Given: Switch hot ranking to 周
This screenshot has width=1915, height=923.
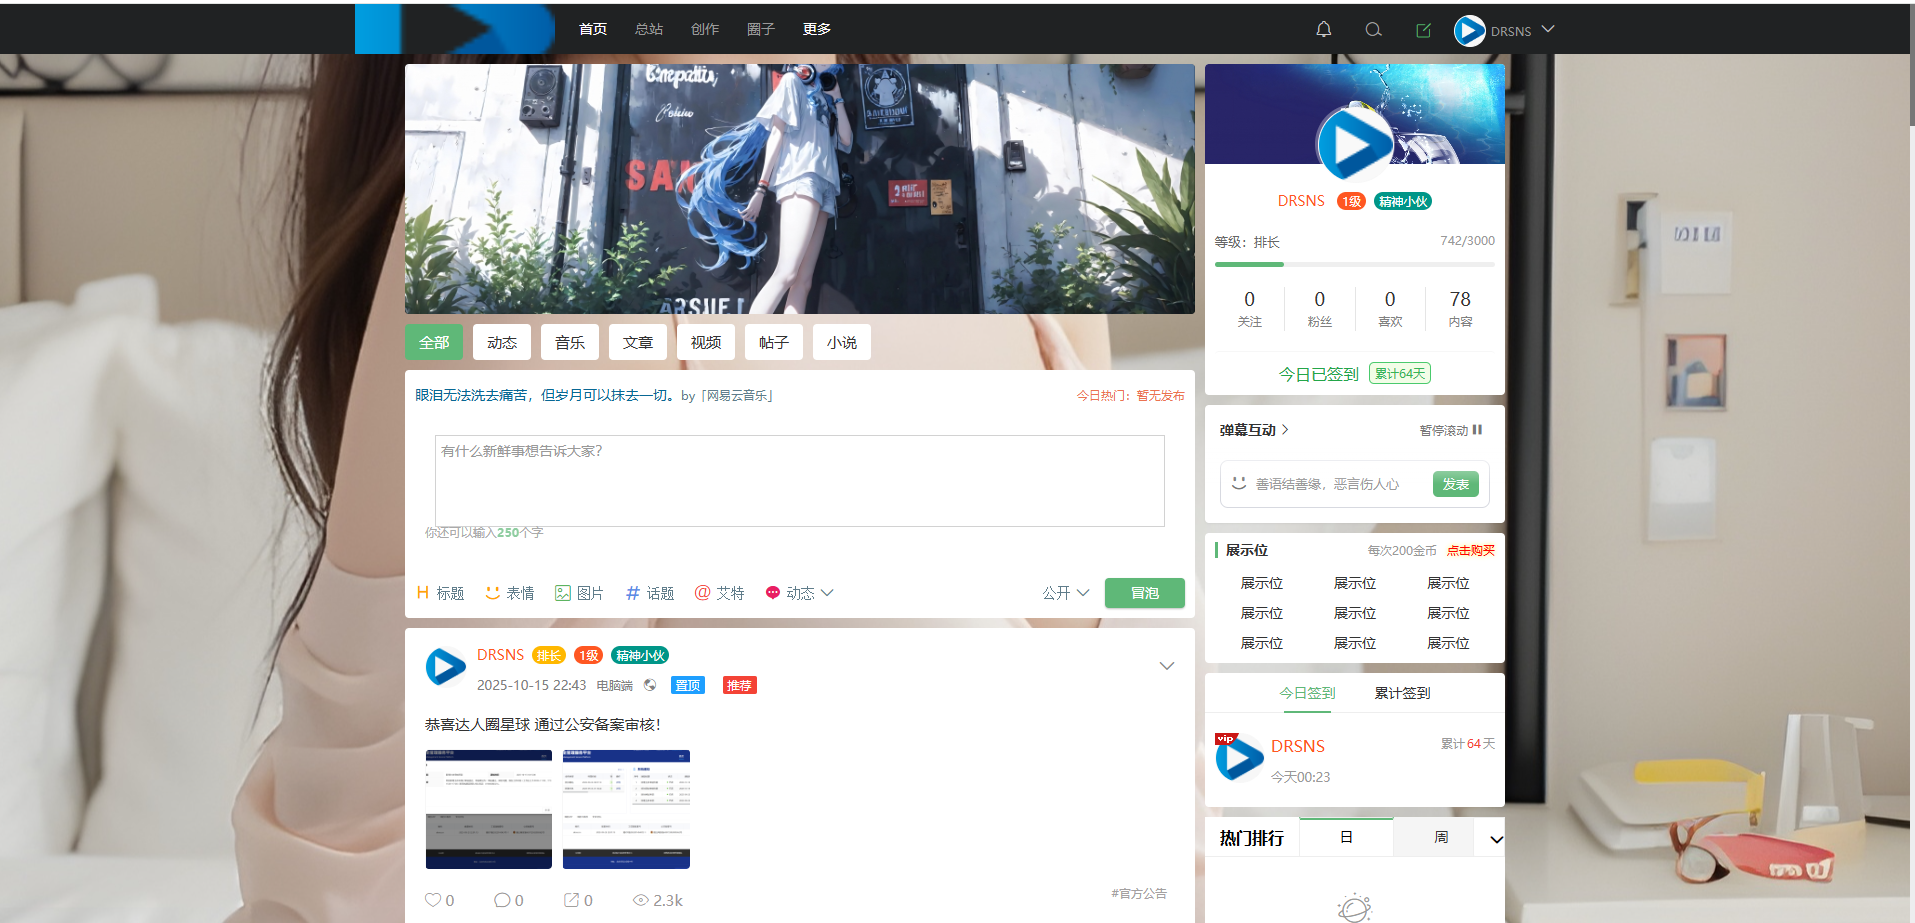Looking at the screenshot, I should pyautogui.click(x=1440, y=838).
